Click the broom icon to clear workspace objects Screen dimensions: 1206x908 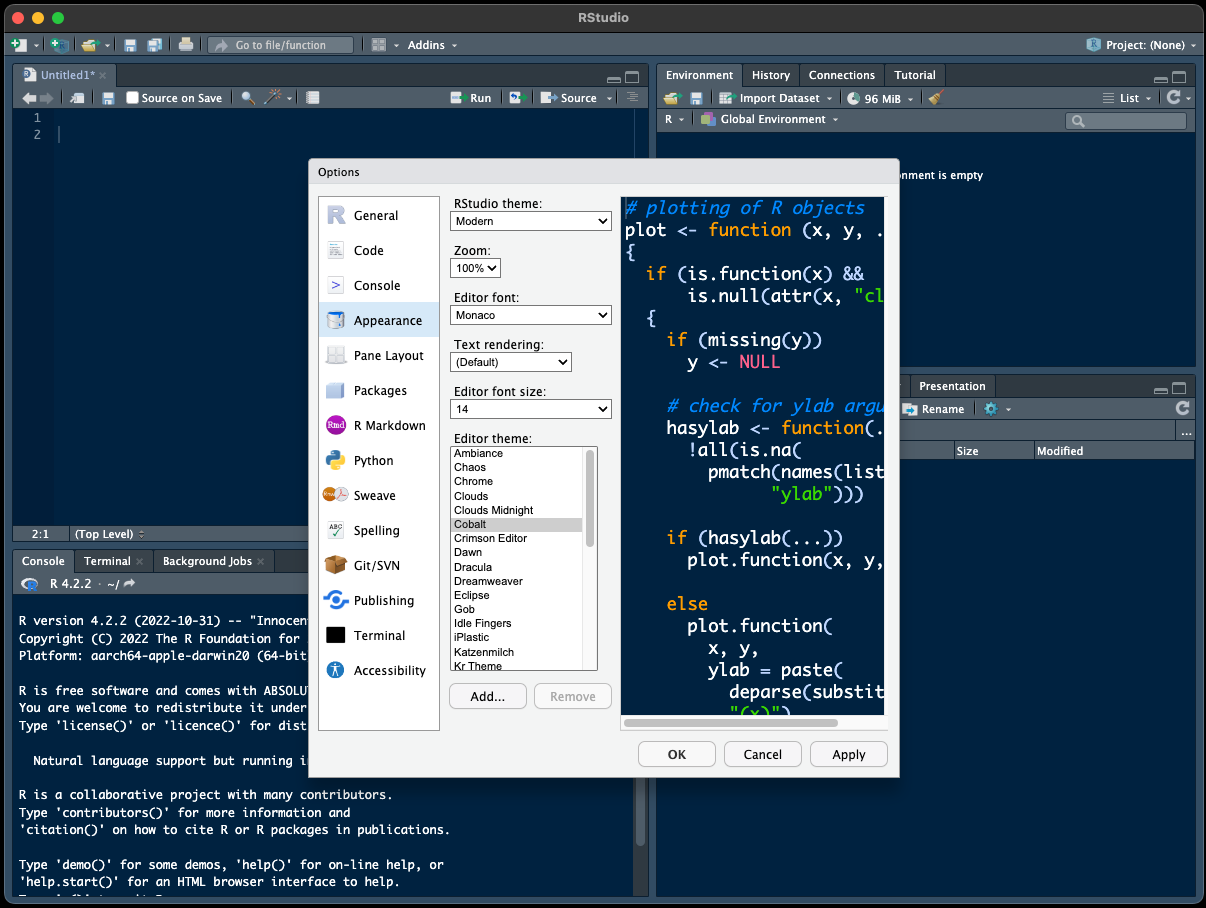[x=936, y=98]
